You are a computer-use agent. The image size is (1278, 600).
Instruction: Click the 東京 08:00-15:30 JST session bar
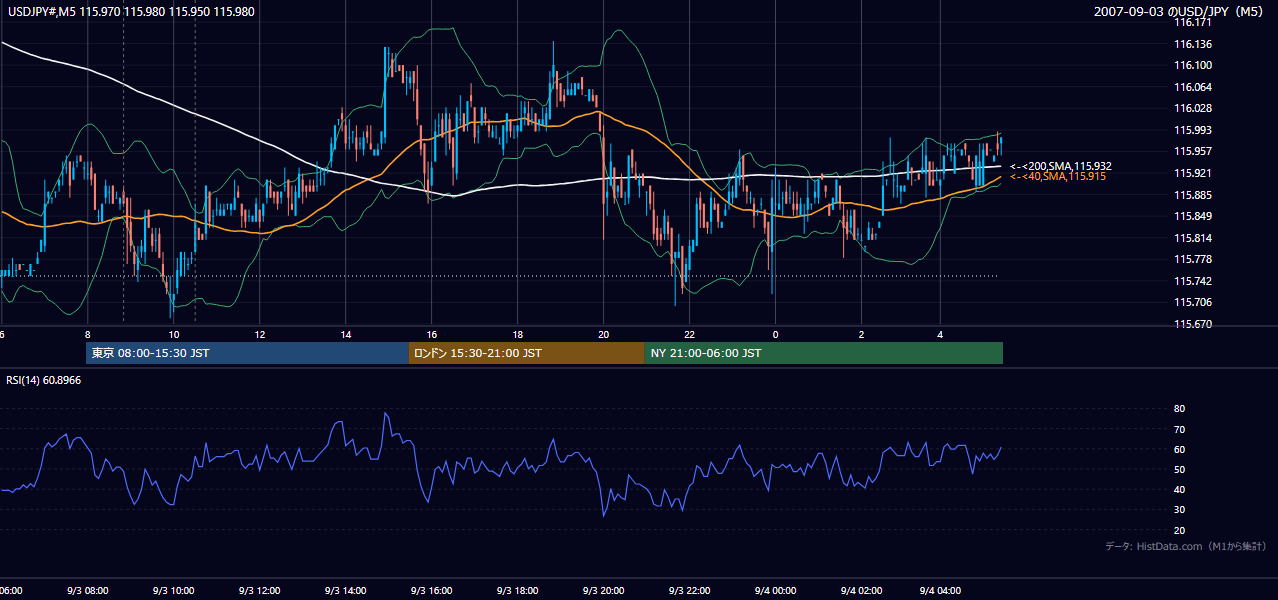point(247,353)
